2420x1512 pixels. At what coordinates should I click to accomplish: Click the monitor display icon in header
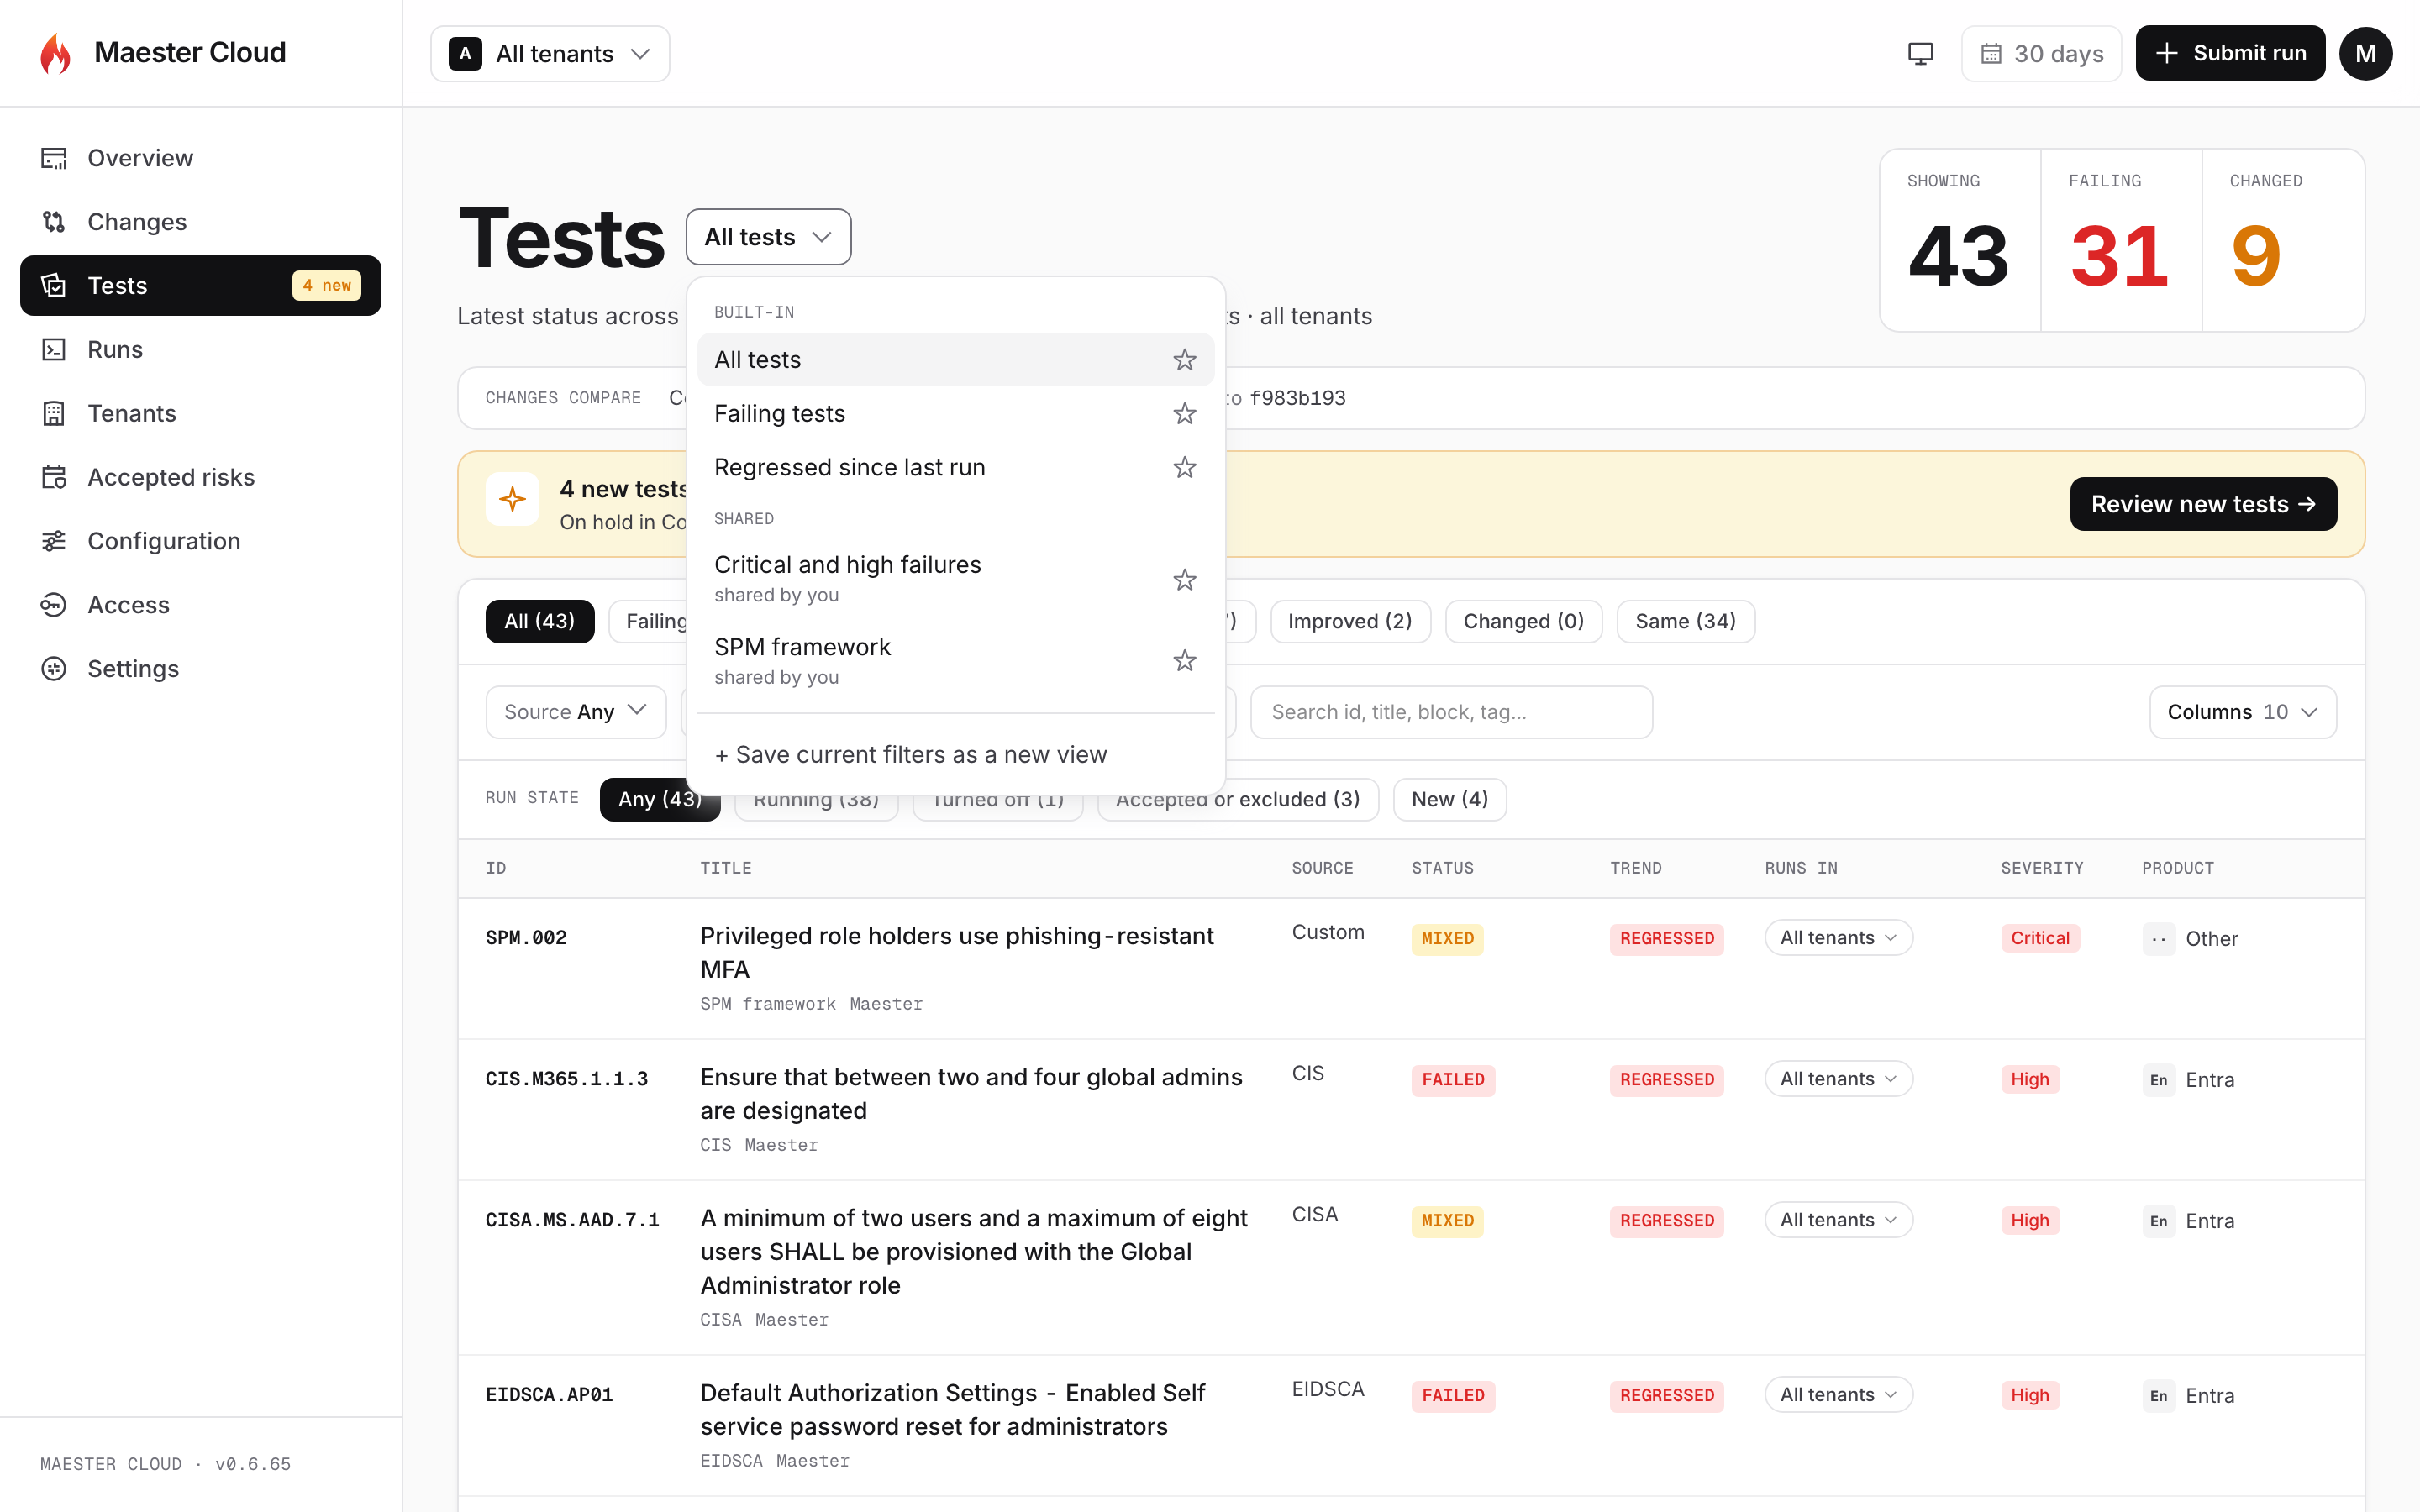point(1920,53)
